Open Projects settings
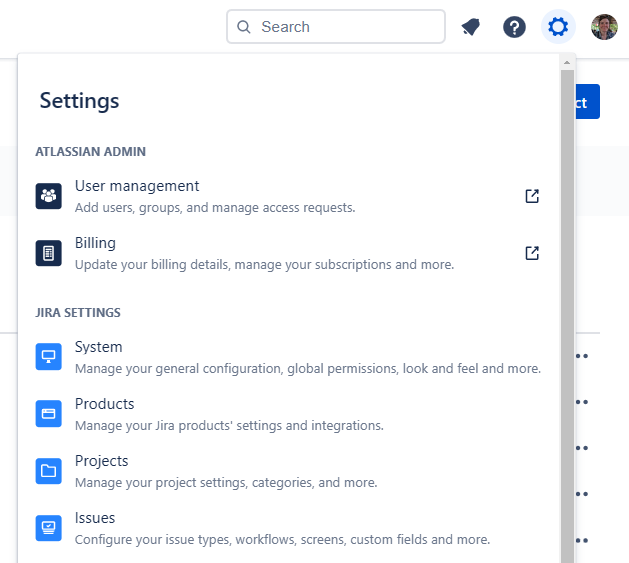This screenshot has width=629, height=563. pyautogui.click(x=288, y=471)
